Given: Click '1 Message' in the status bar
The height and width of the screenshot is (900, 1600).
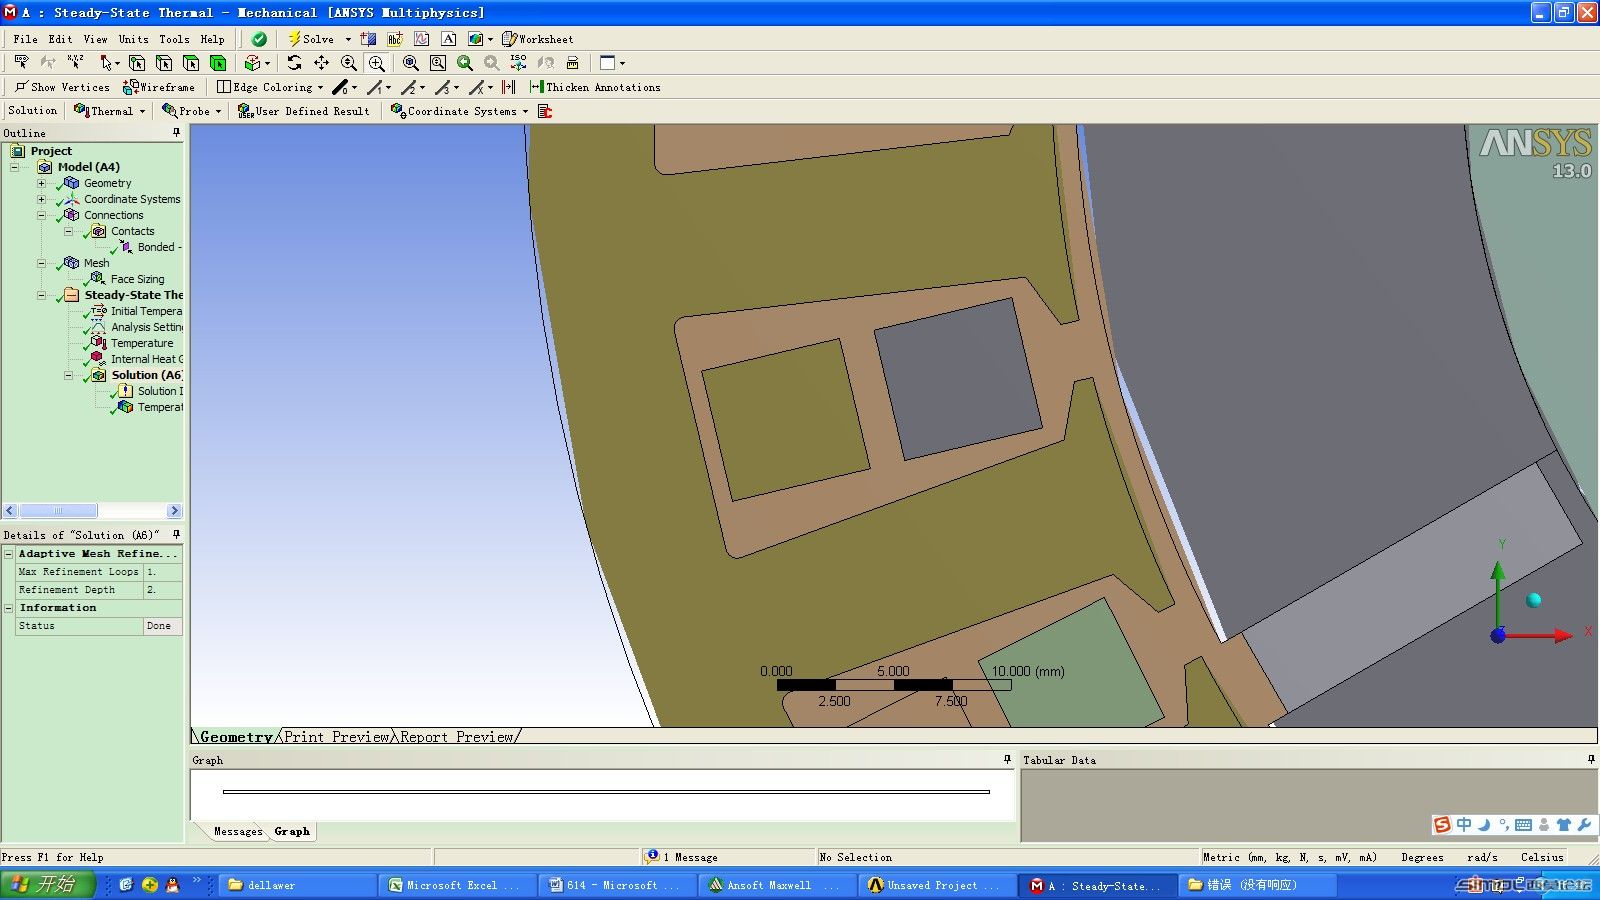Looking at the screenshot, I should (x=690, y=857).
